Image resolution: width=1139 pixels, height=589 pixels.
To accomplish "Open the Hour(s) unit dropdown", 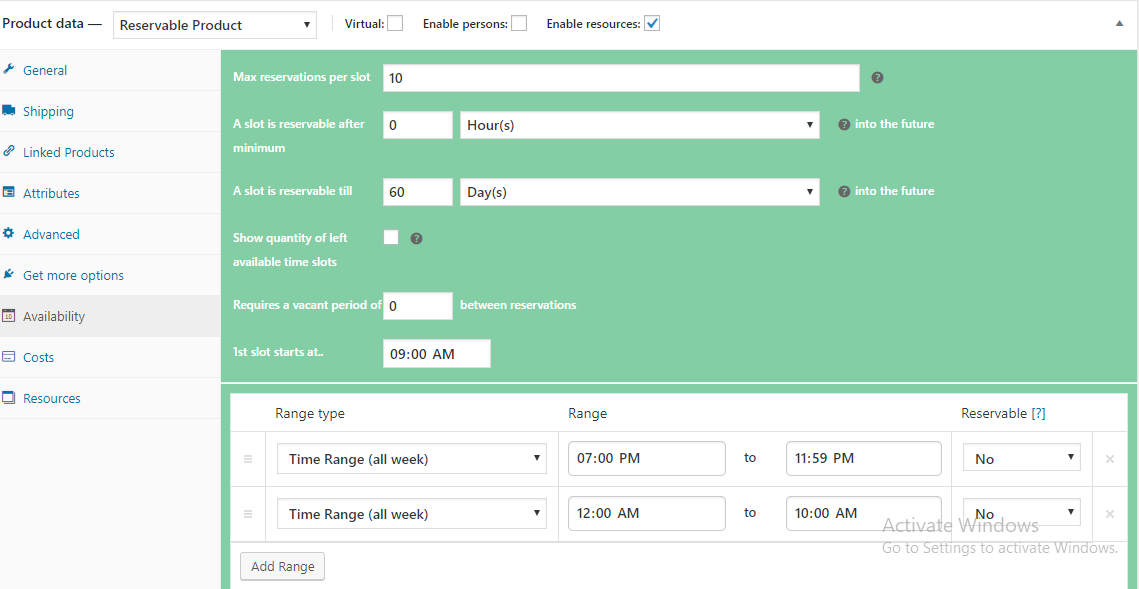I will (x=639, y=125).
